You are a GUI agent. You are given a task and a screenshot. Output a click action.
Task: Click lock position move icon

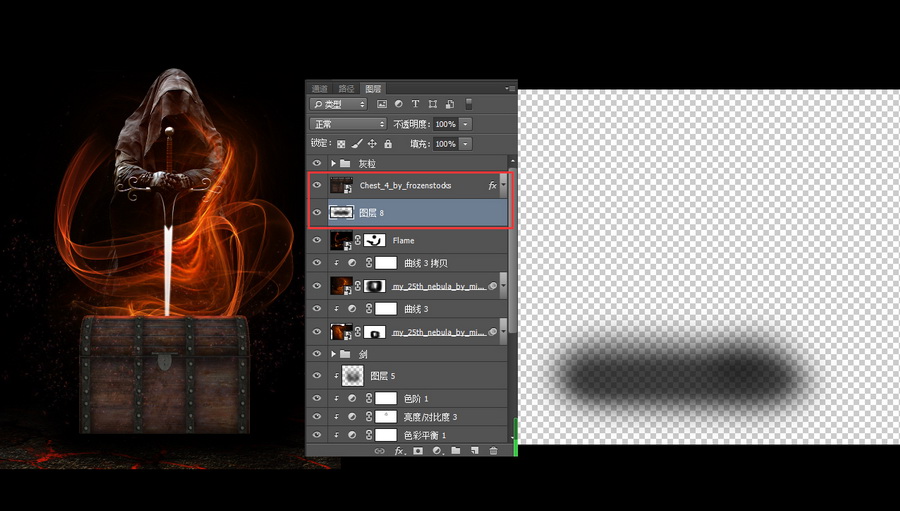pyautogui.click(x=372, y=144)
